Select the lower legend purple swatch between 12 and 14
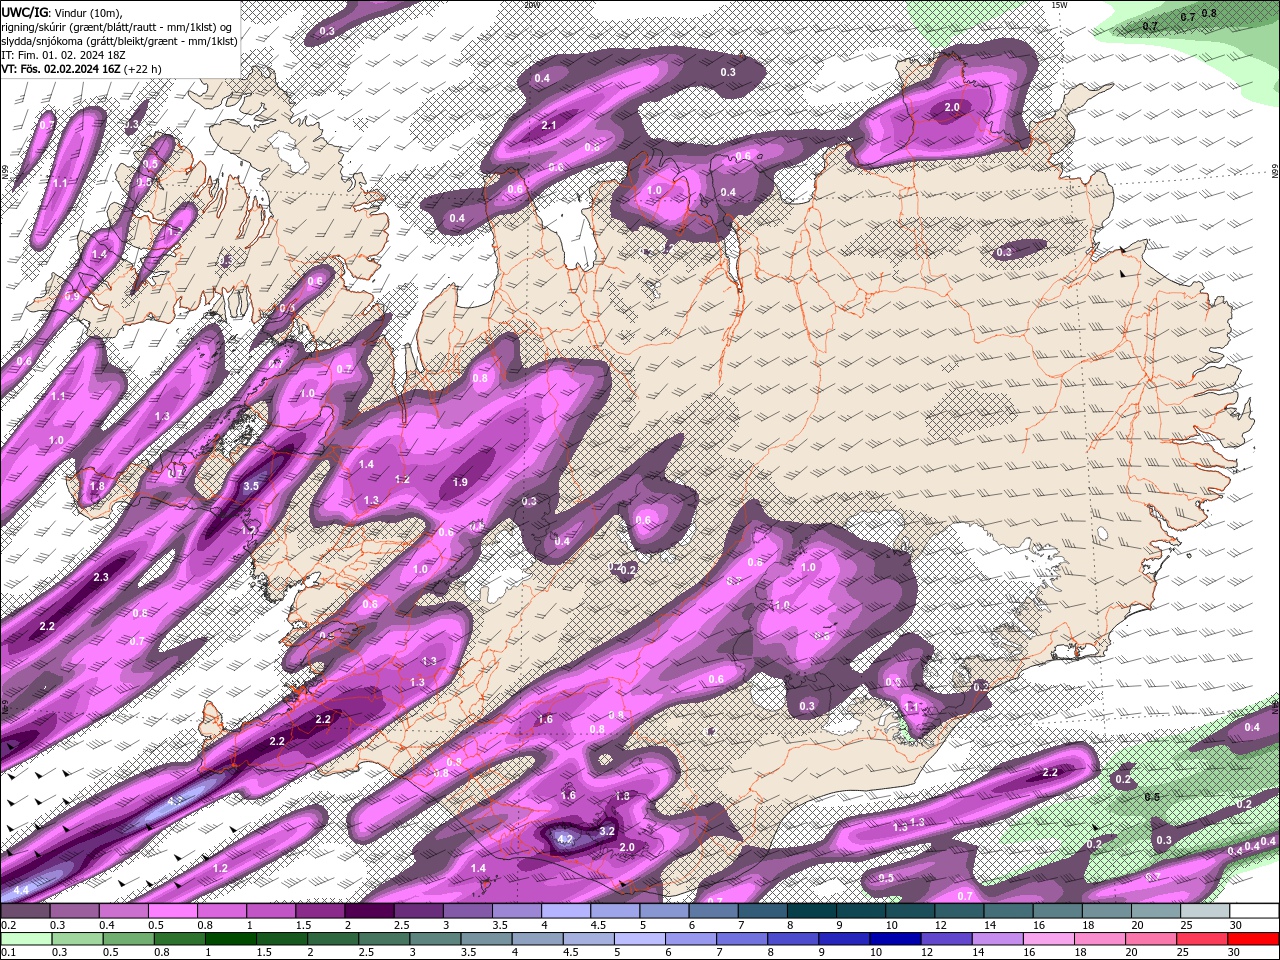 coord(946,939)
